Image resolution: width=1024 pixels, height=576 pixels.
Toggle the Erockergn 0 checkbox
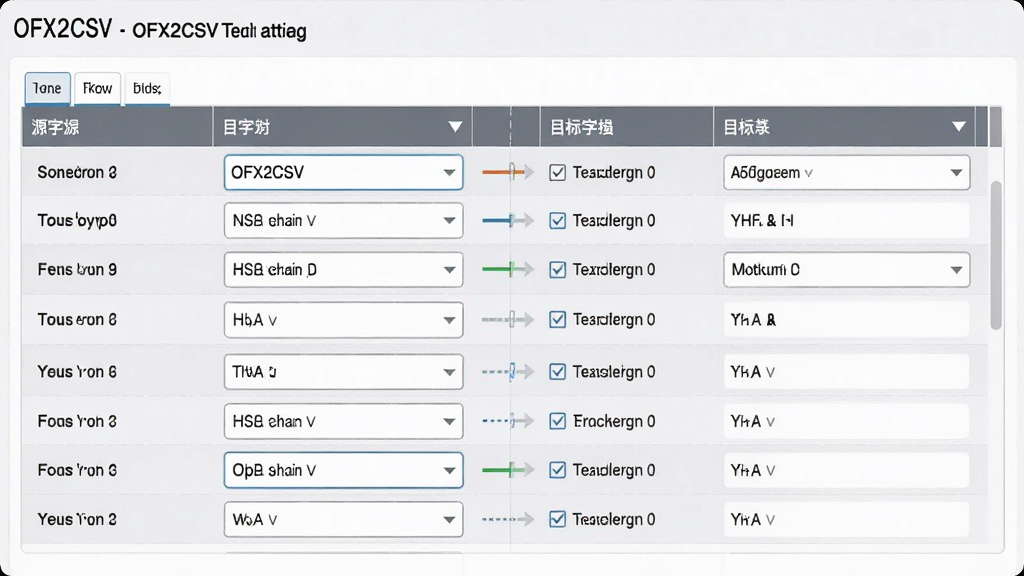tap(557, 421)
